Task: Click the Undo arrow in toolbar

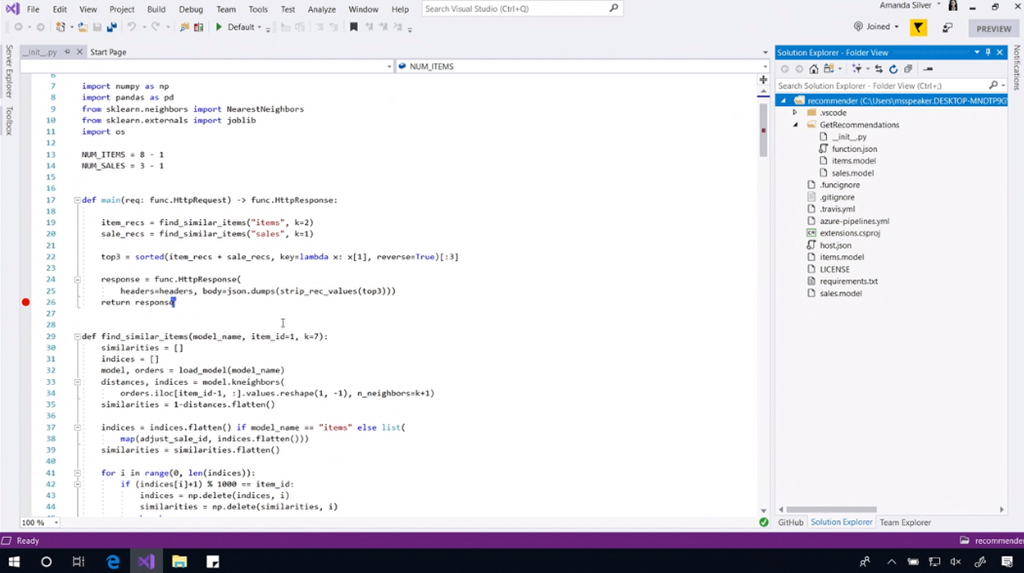Action: point(132,27)
